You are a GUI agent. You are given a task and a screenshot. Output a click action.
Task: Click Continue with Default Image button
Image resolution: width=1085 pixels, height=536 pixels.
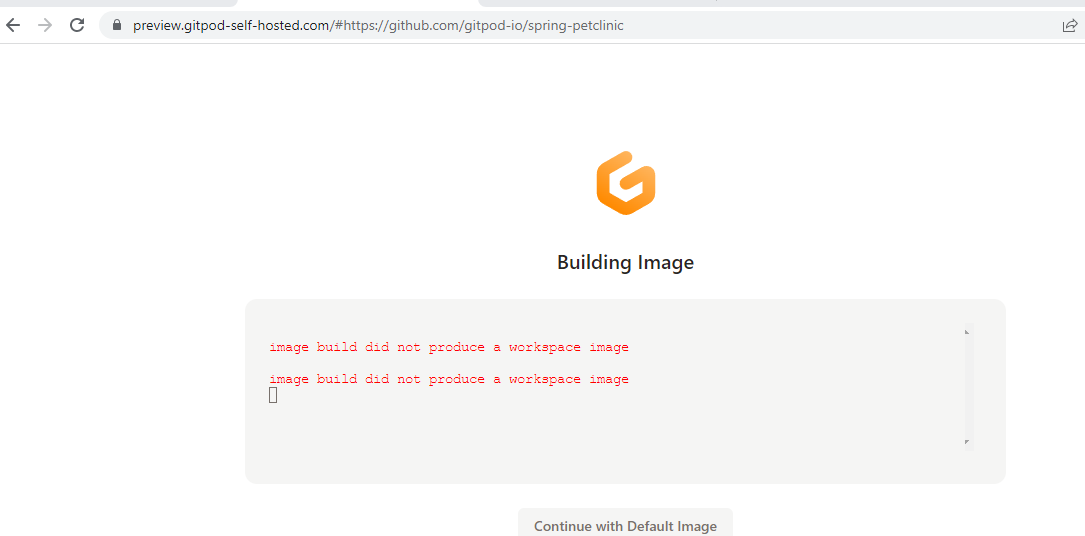[625, 526]
